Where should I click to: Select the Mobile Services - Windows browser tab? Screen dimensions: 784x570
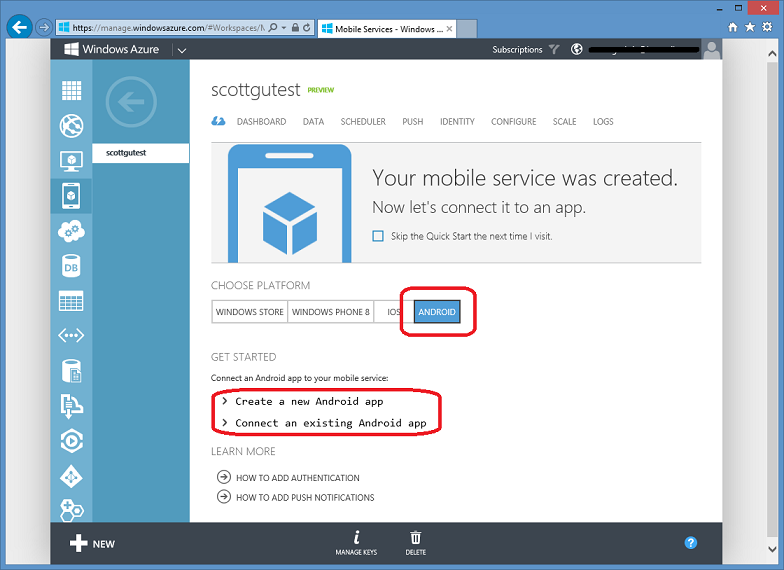coord(387,28)
